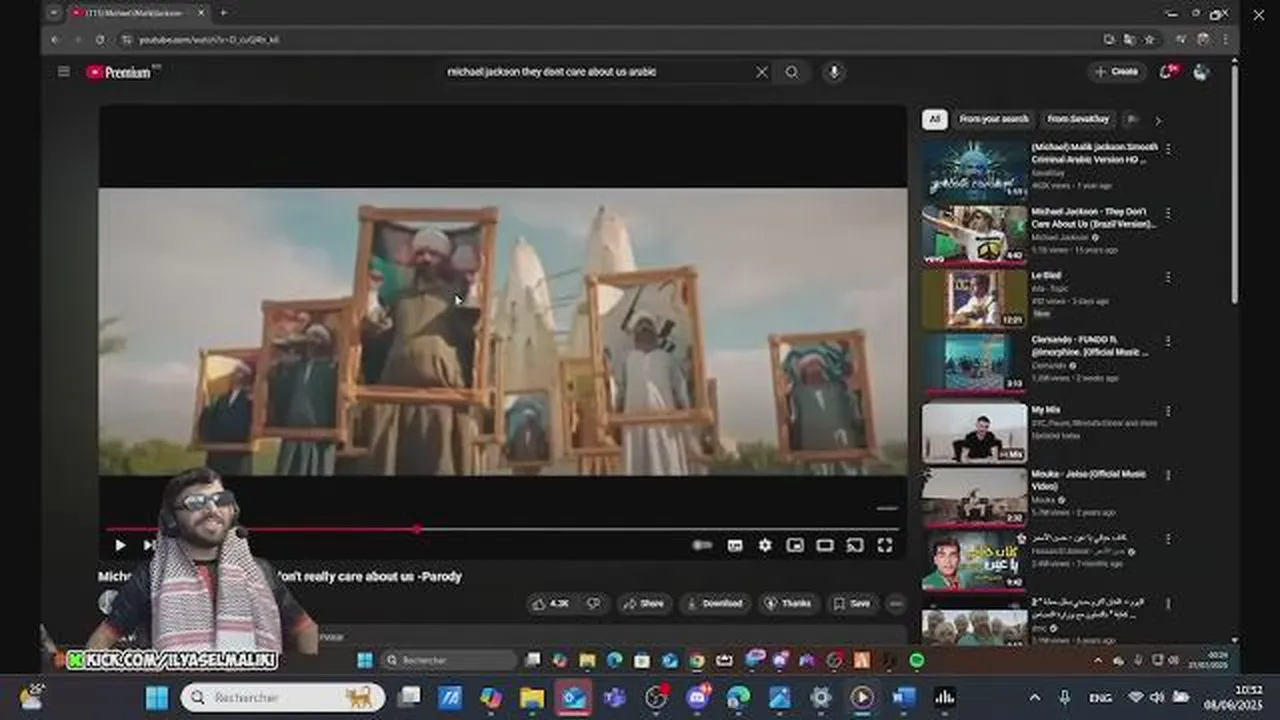
Task: Select the From your search chip
Action: tap(994, 119)
